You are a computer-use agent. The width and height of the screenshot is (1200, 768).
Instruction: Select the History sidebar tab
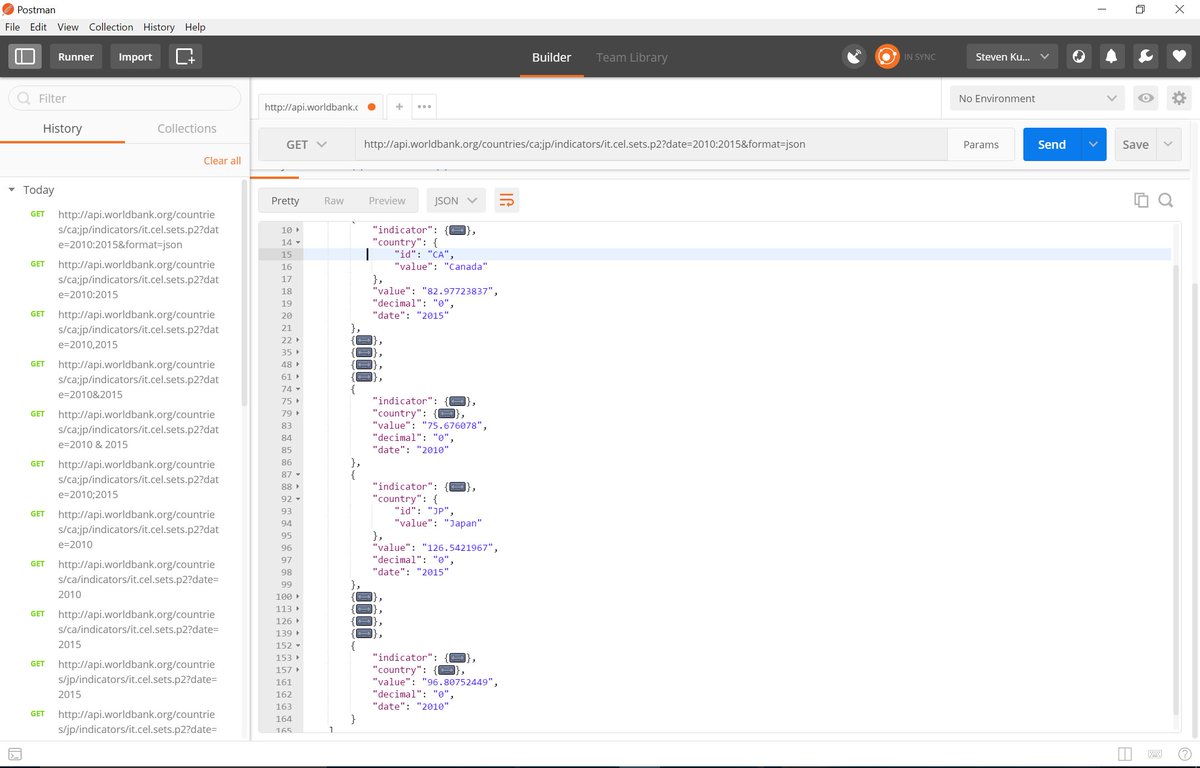[x=62, y=128]
